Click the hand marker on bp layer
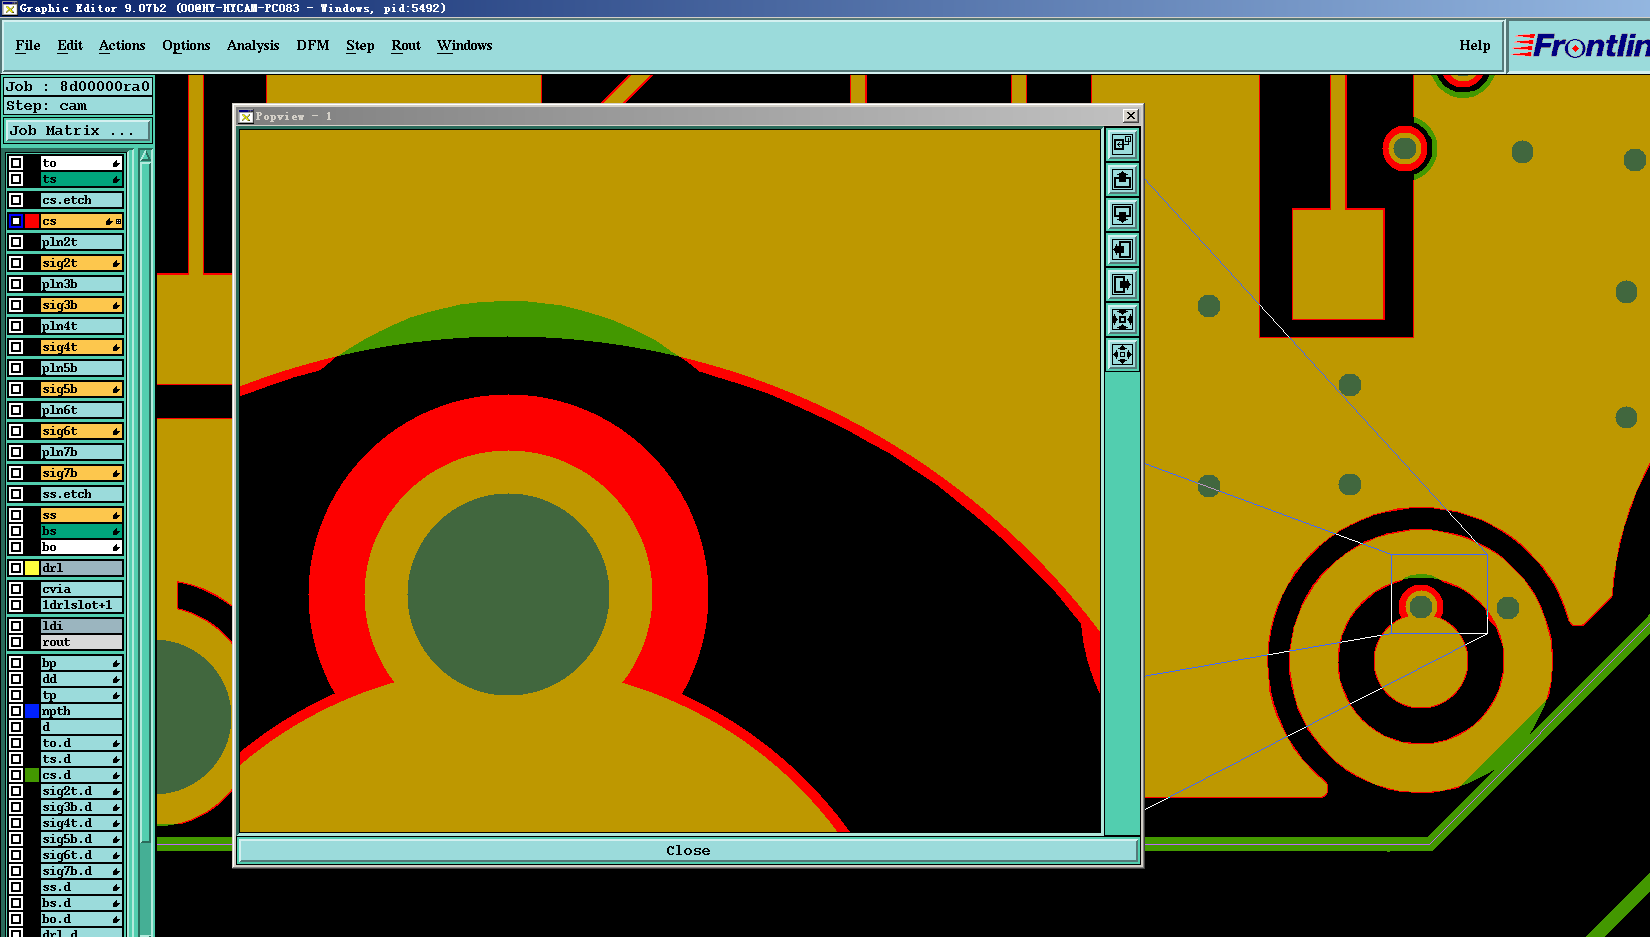 pos(116,664)
